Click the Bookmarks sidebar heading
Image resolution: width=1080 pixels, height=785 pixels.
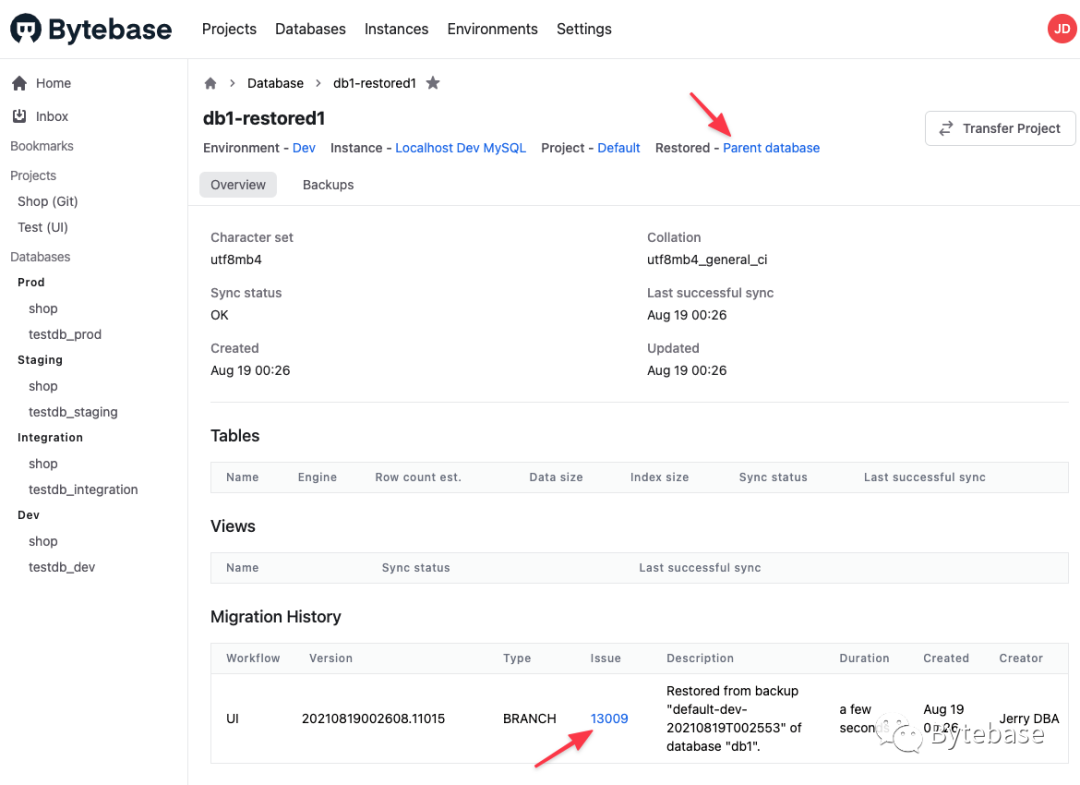click(41, 146)
